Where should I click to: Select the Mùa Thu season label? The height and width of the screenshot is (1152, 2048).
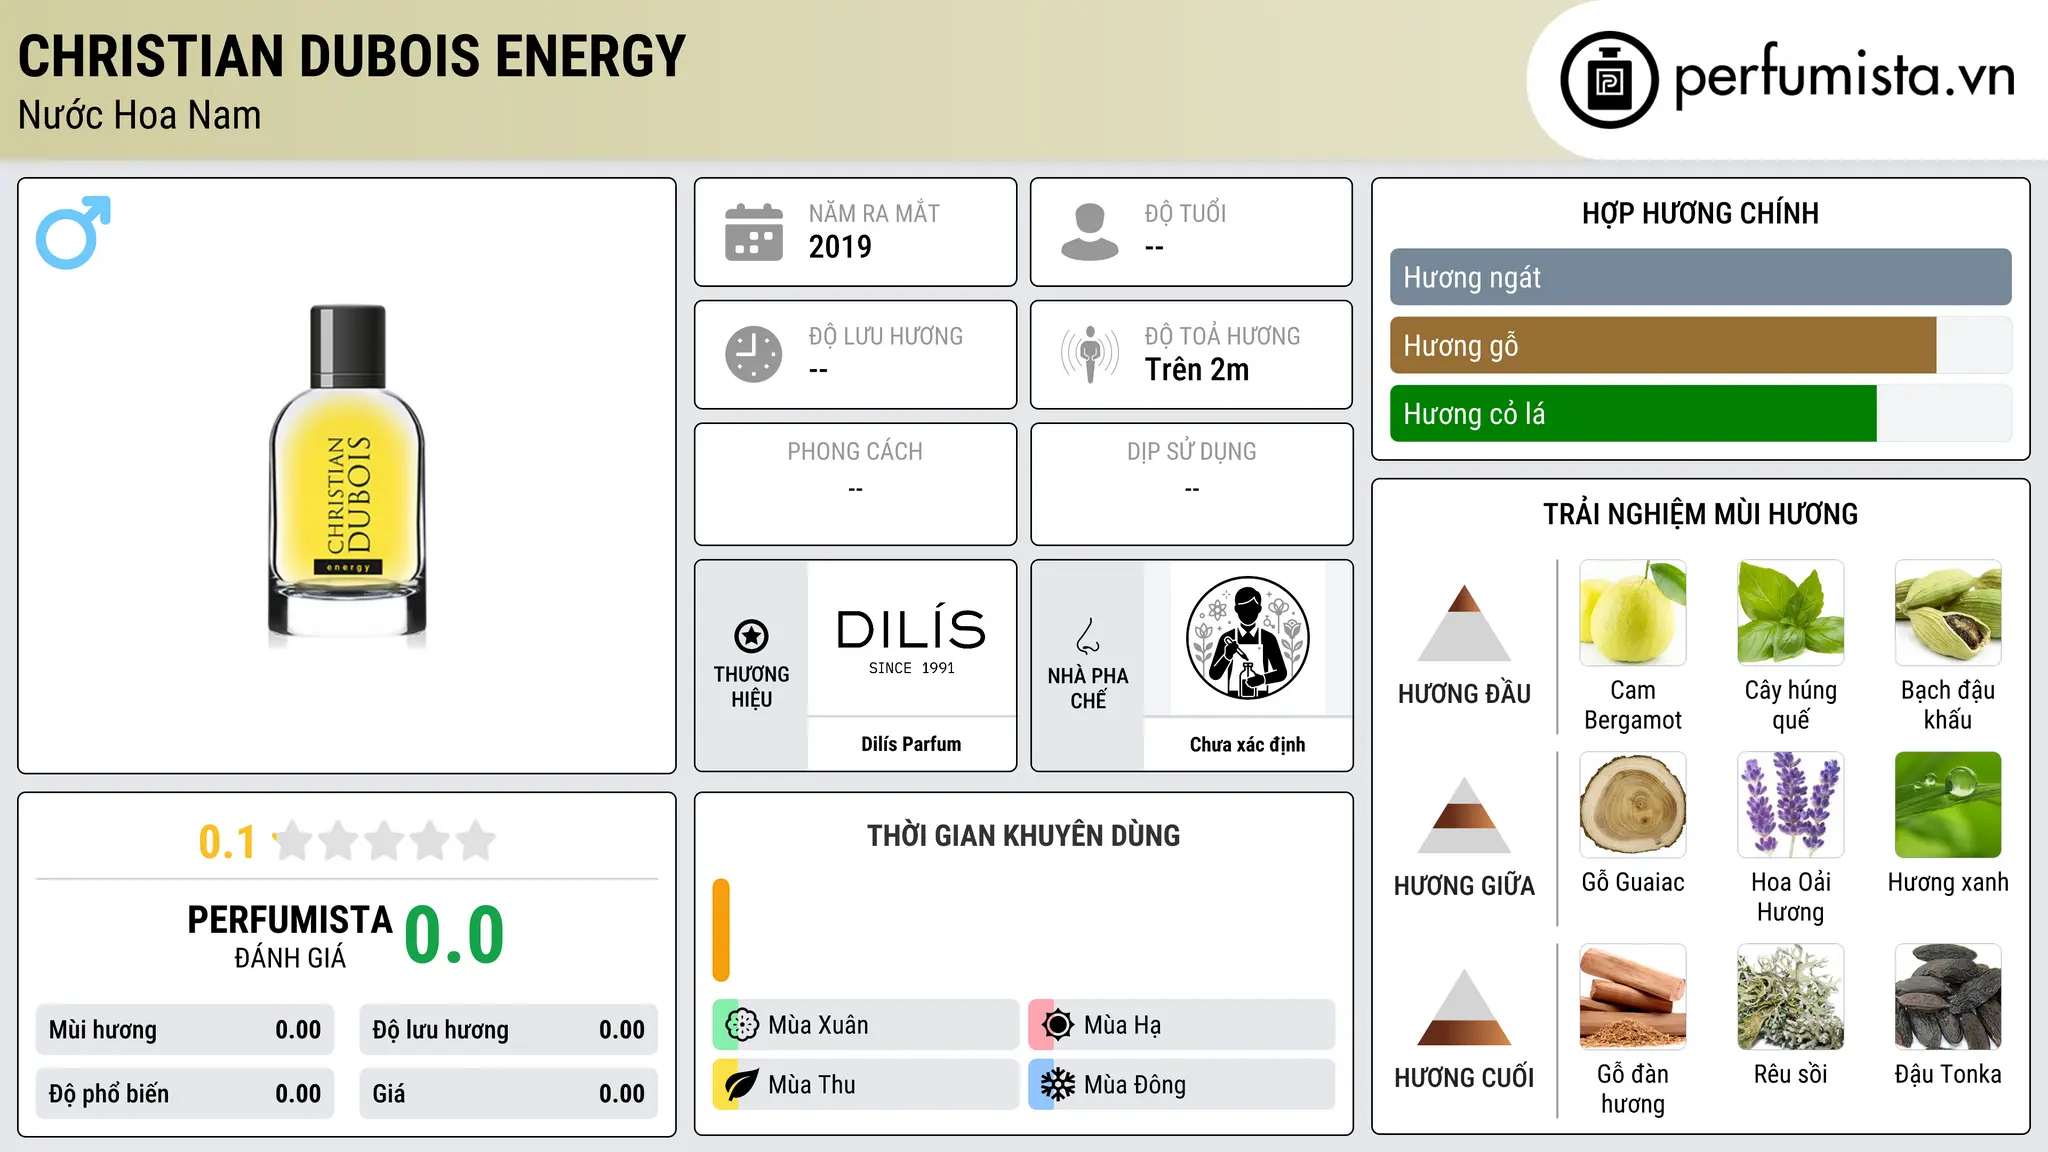pyautogui.click(x=812, y=1085)
